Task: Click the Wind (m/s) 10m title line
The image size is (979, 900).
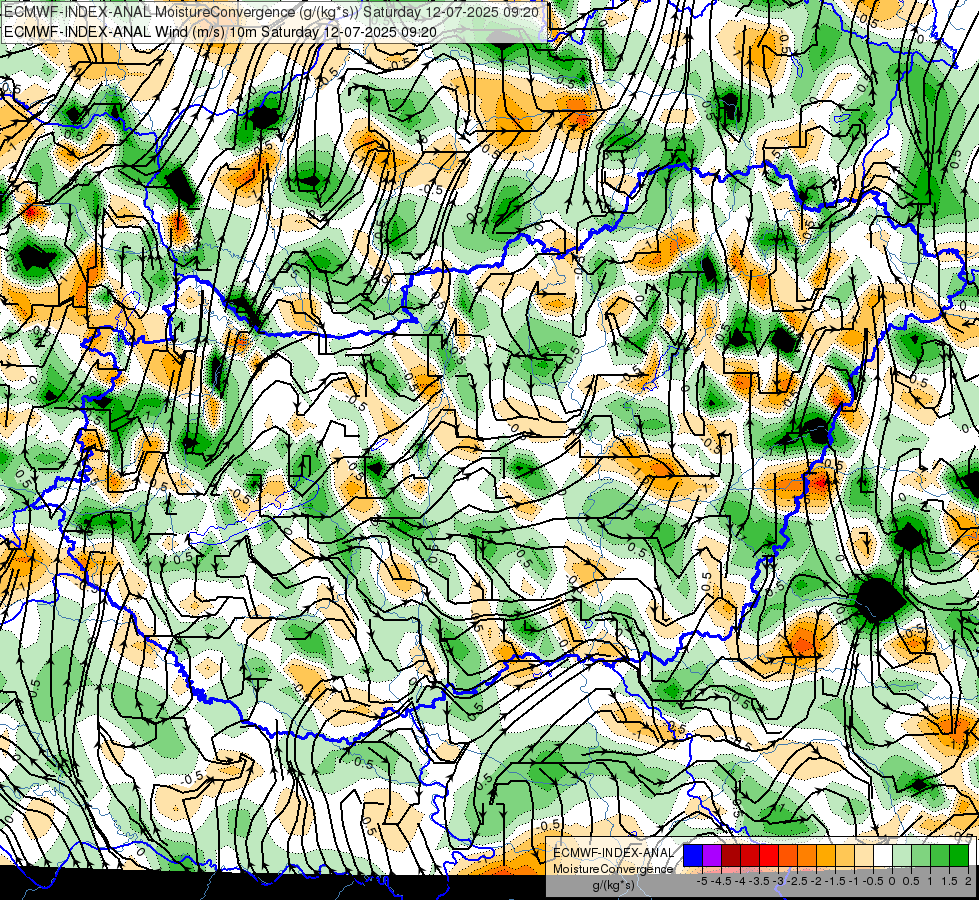Action: click(220, 32)
